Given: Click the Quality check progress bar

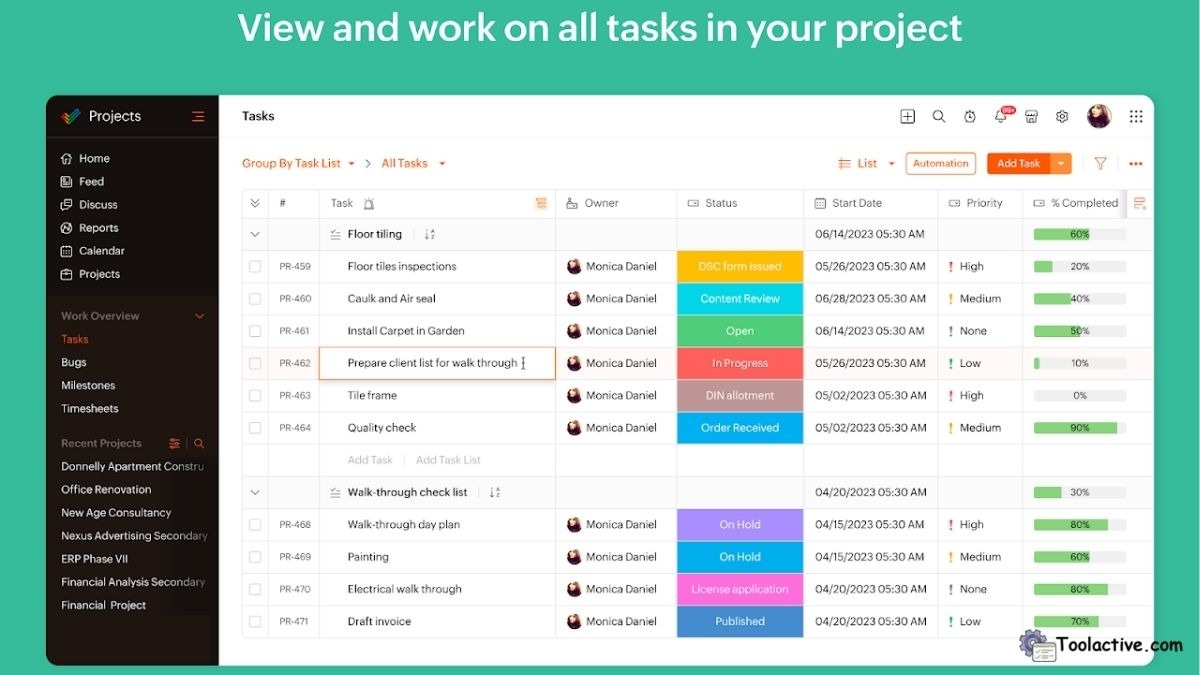Looking at the screenshot, I should [1080, 427].
